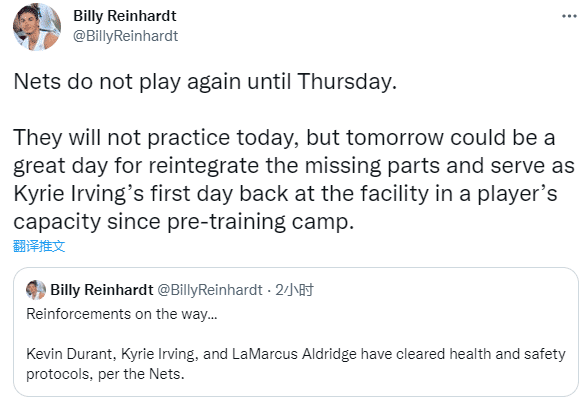Click @BillyReinhardt handle inside quoted tweet
This screenshot has width=583, height=398.
[x=210, y=290]
